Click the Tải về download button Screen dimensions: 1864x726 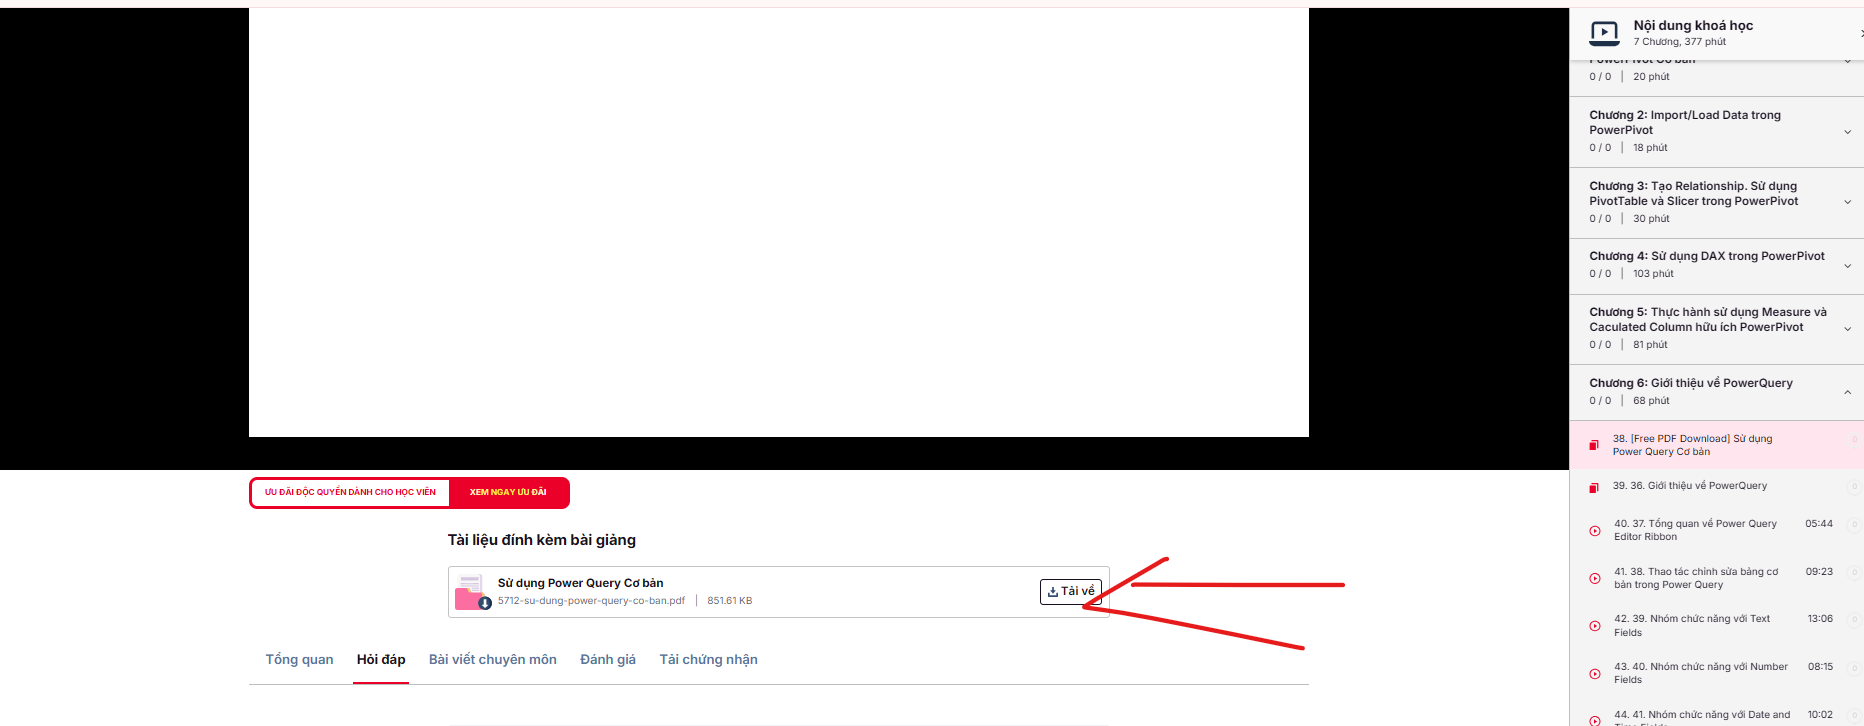1071,592
